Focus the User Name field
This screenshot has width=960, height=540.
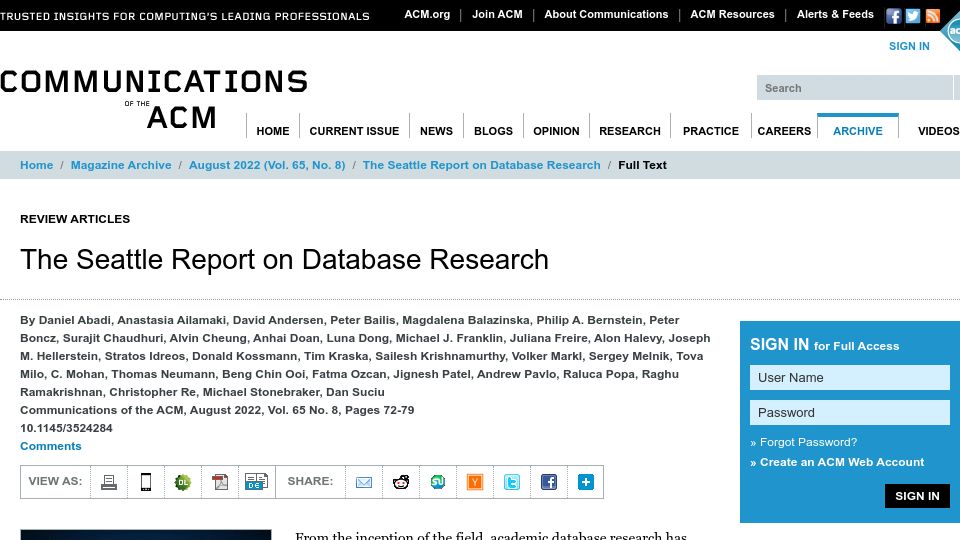pyautogui.click(x=850, y=378)
